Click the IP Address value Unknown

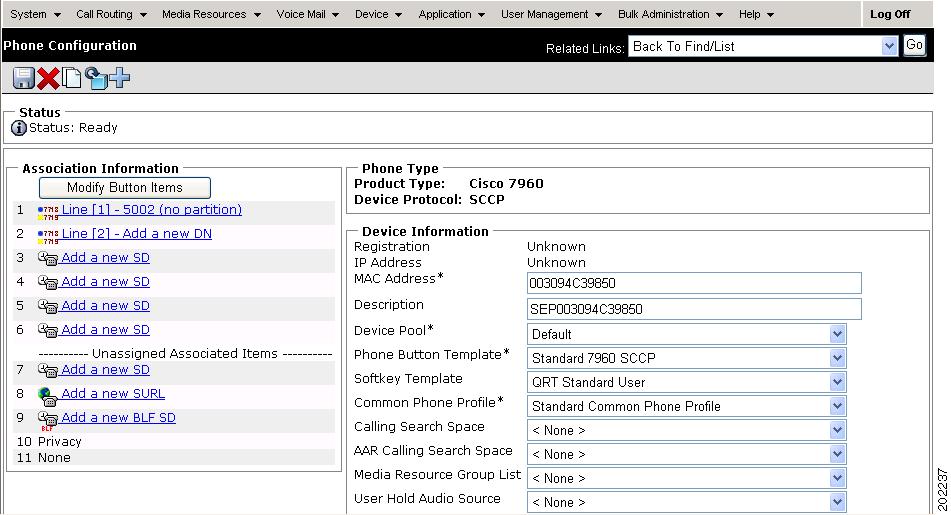(556, 263)
